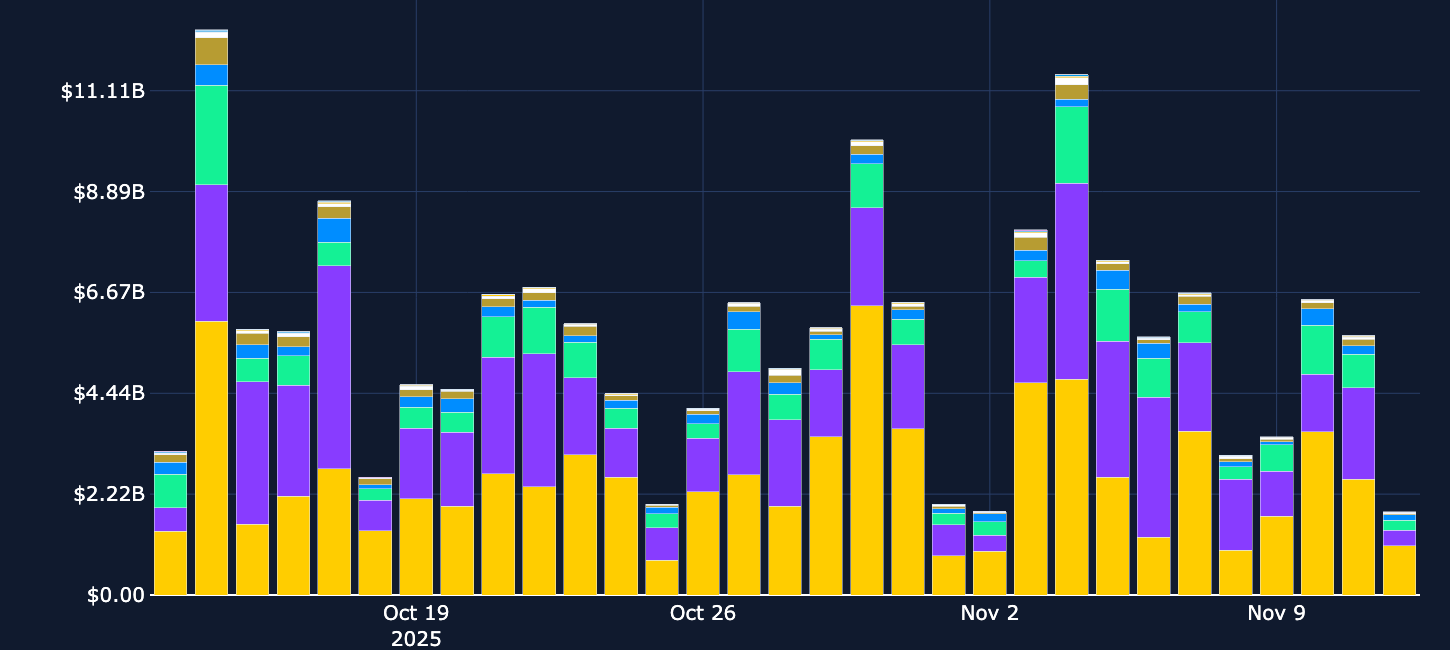Click the Oct 26 x-axis date label
Viewport: 1450px width, 650px height.
[703, 613]
